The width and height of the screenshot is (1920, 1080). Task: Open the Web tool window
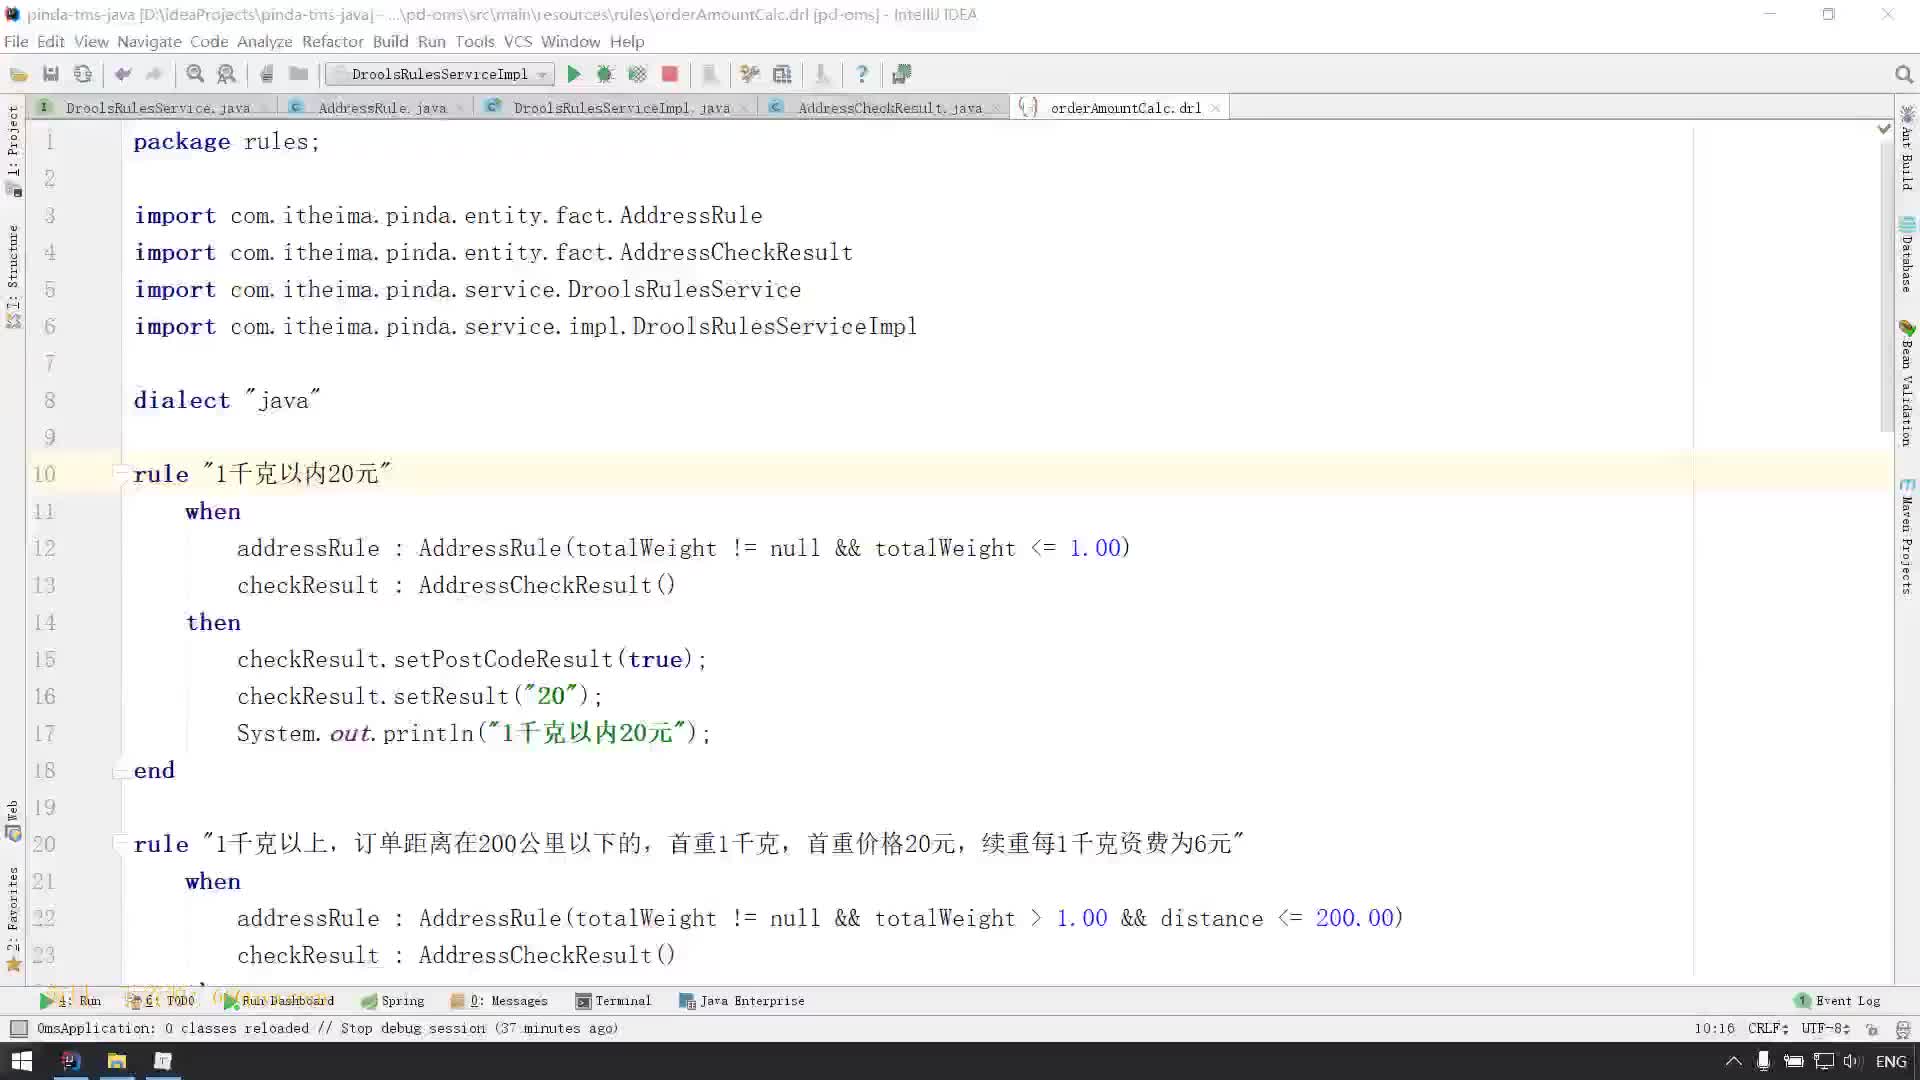[x=13, y=820]
